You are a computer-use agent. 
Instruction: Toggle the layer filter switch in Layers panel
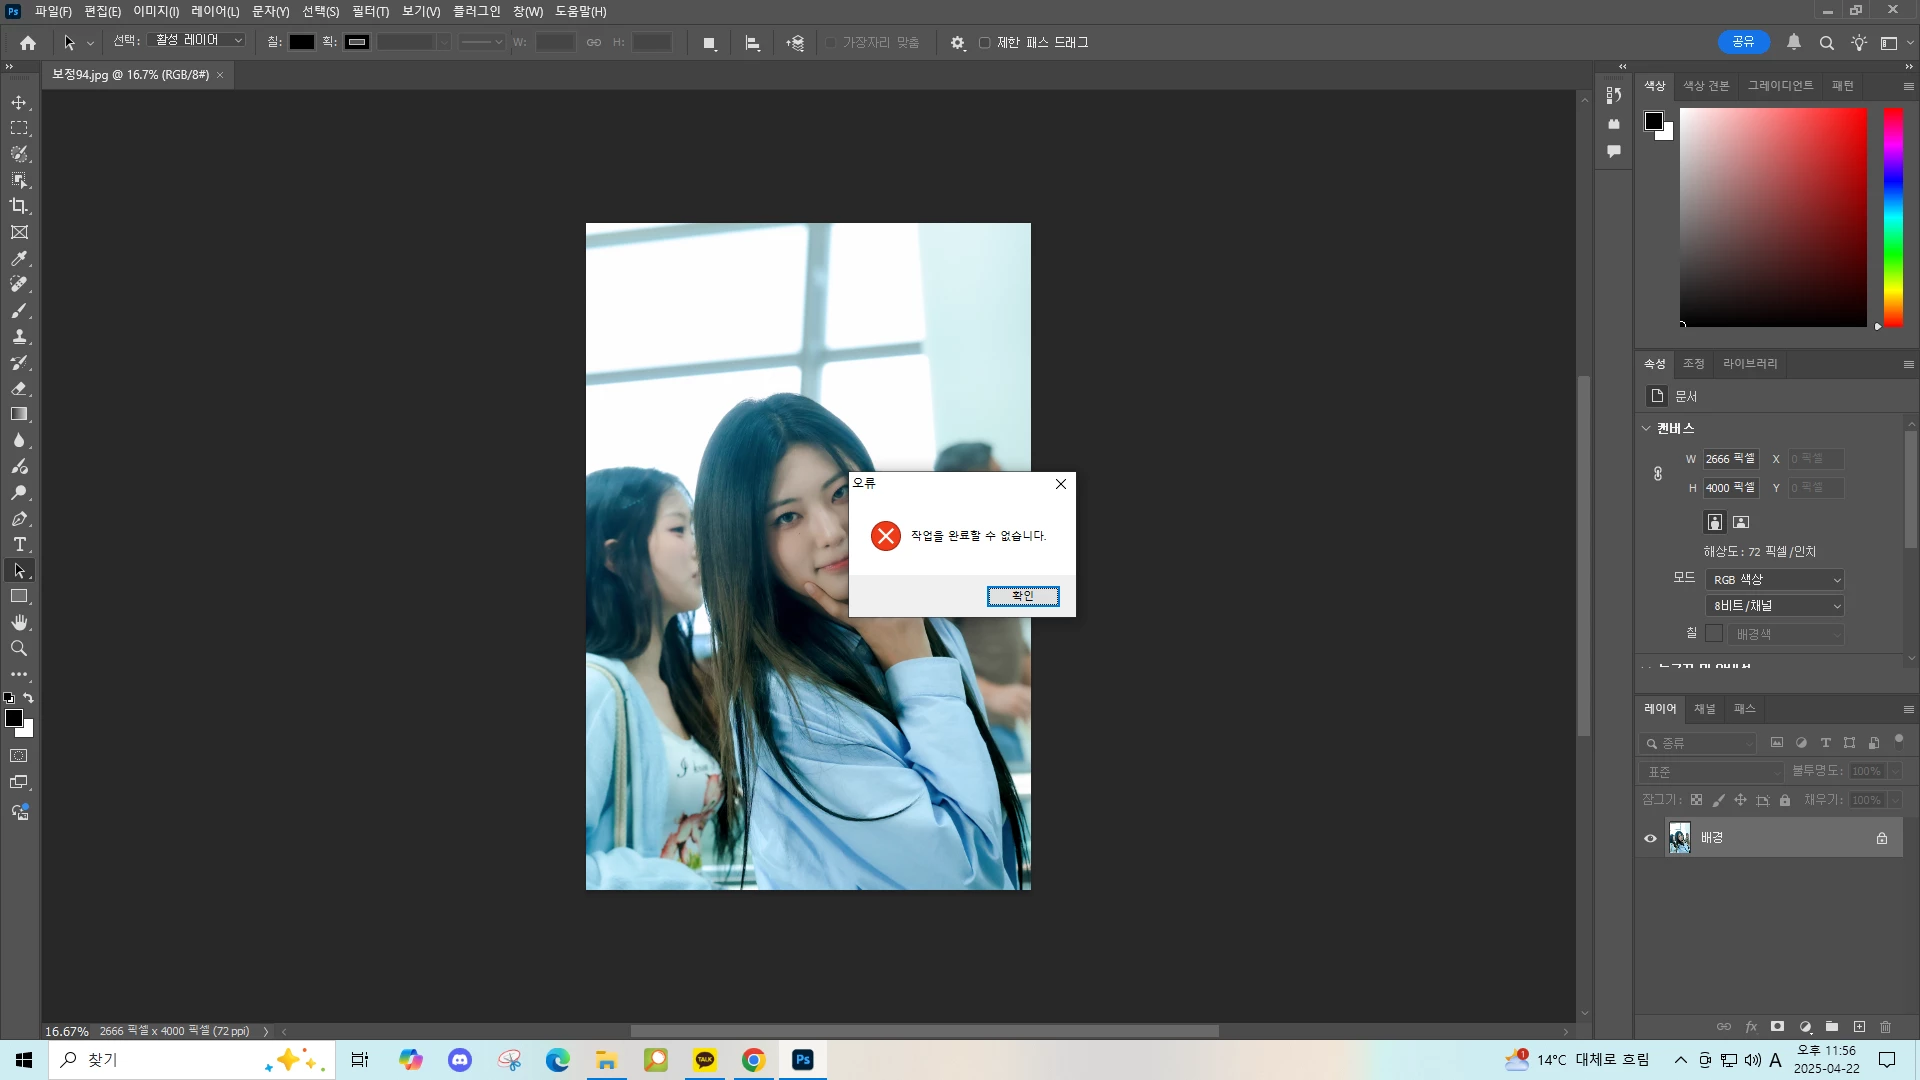point(1898,741)
